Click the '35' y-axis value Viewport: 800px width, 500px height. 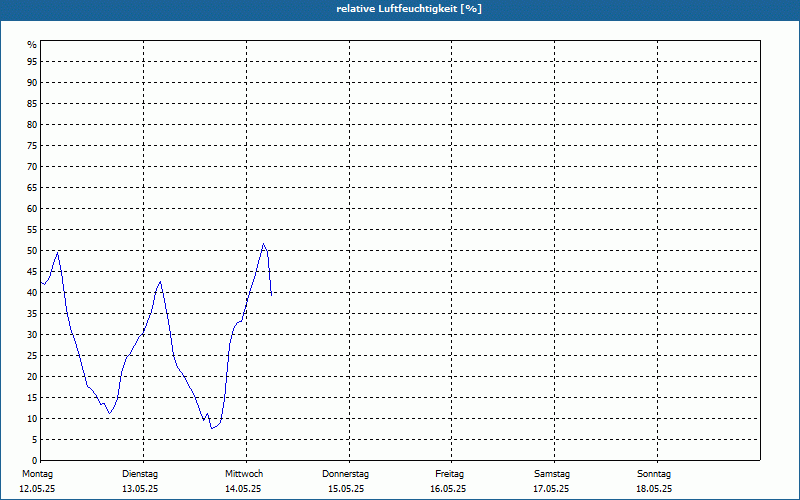coord(32,314)
